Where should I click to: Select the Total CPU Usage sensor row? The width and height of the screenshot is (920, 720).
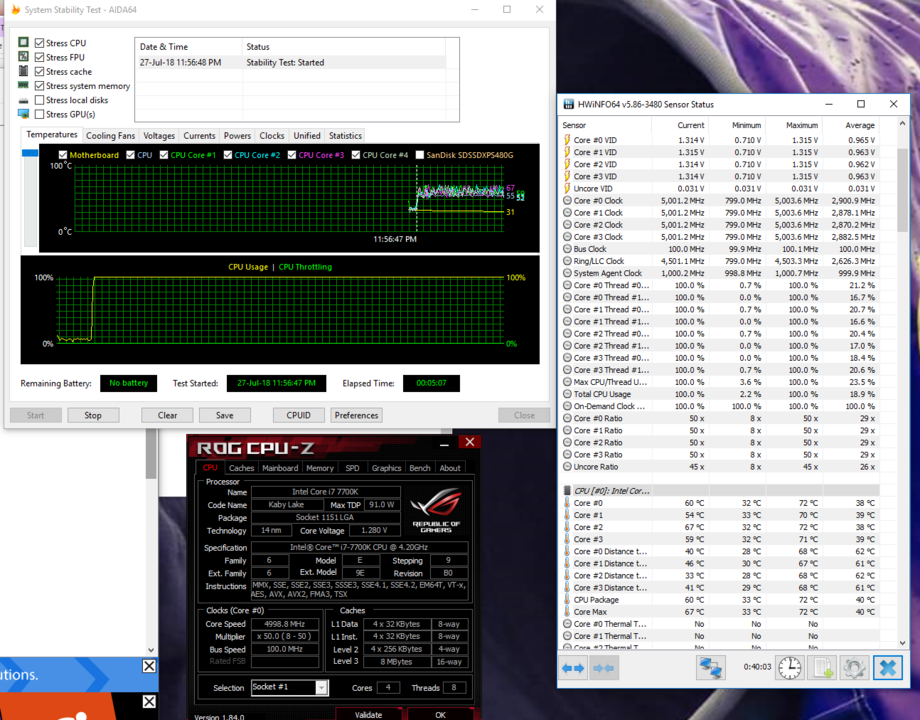click(x=721, y=394)
